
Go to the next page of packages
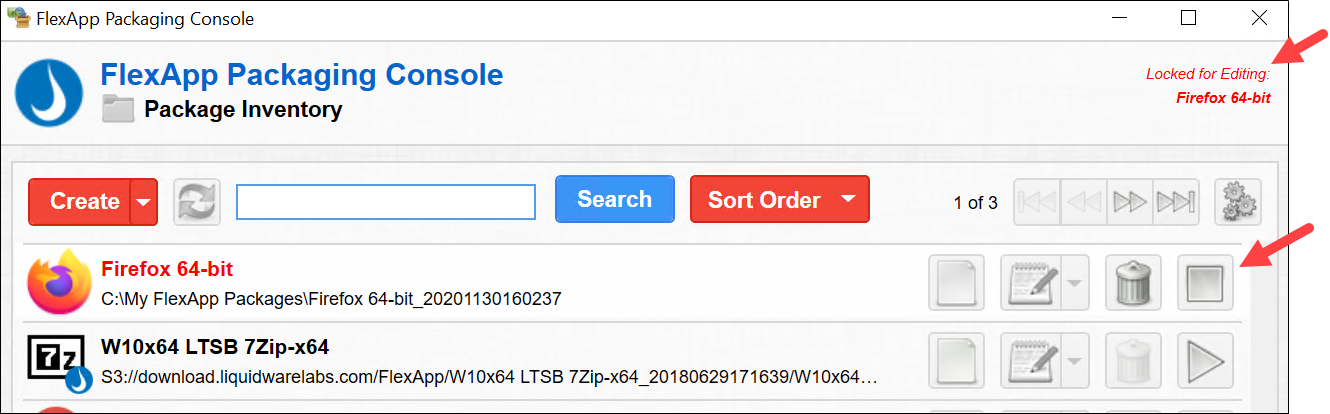1131,202
